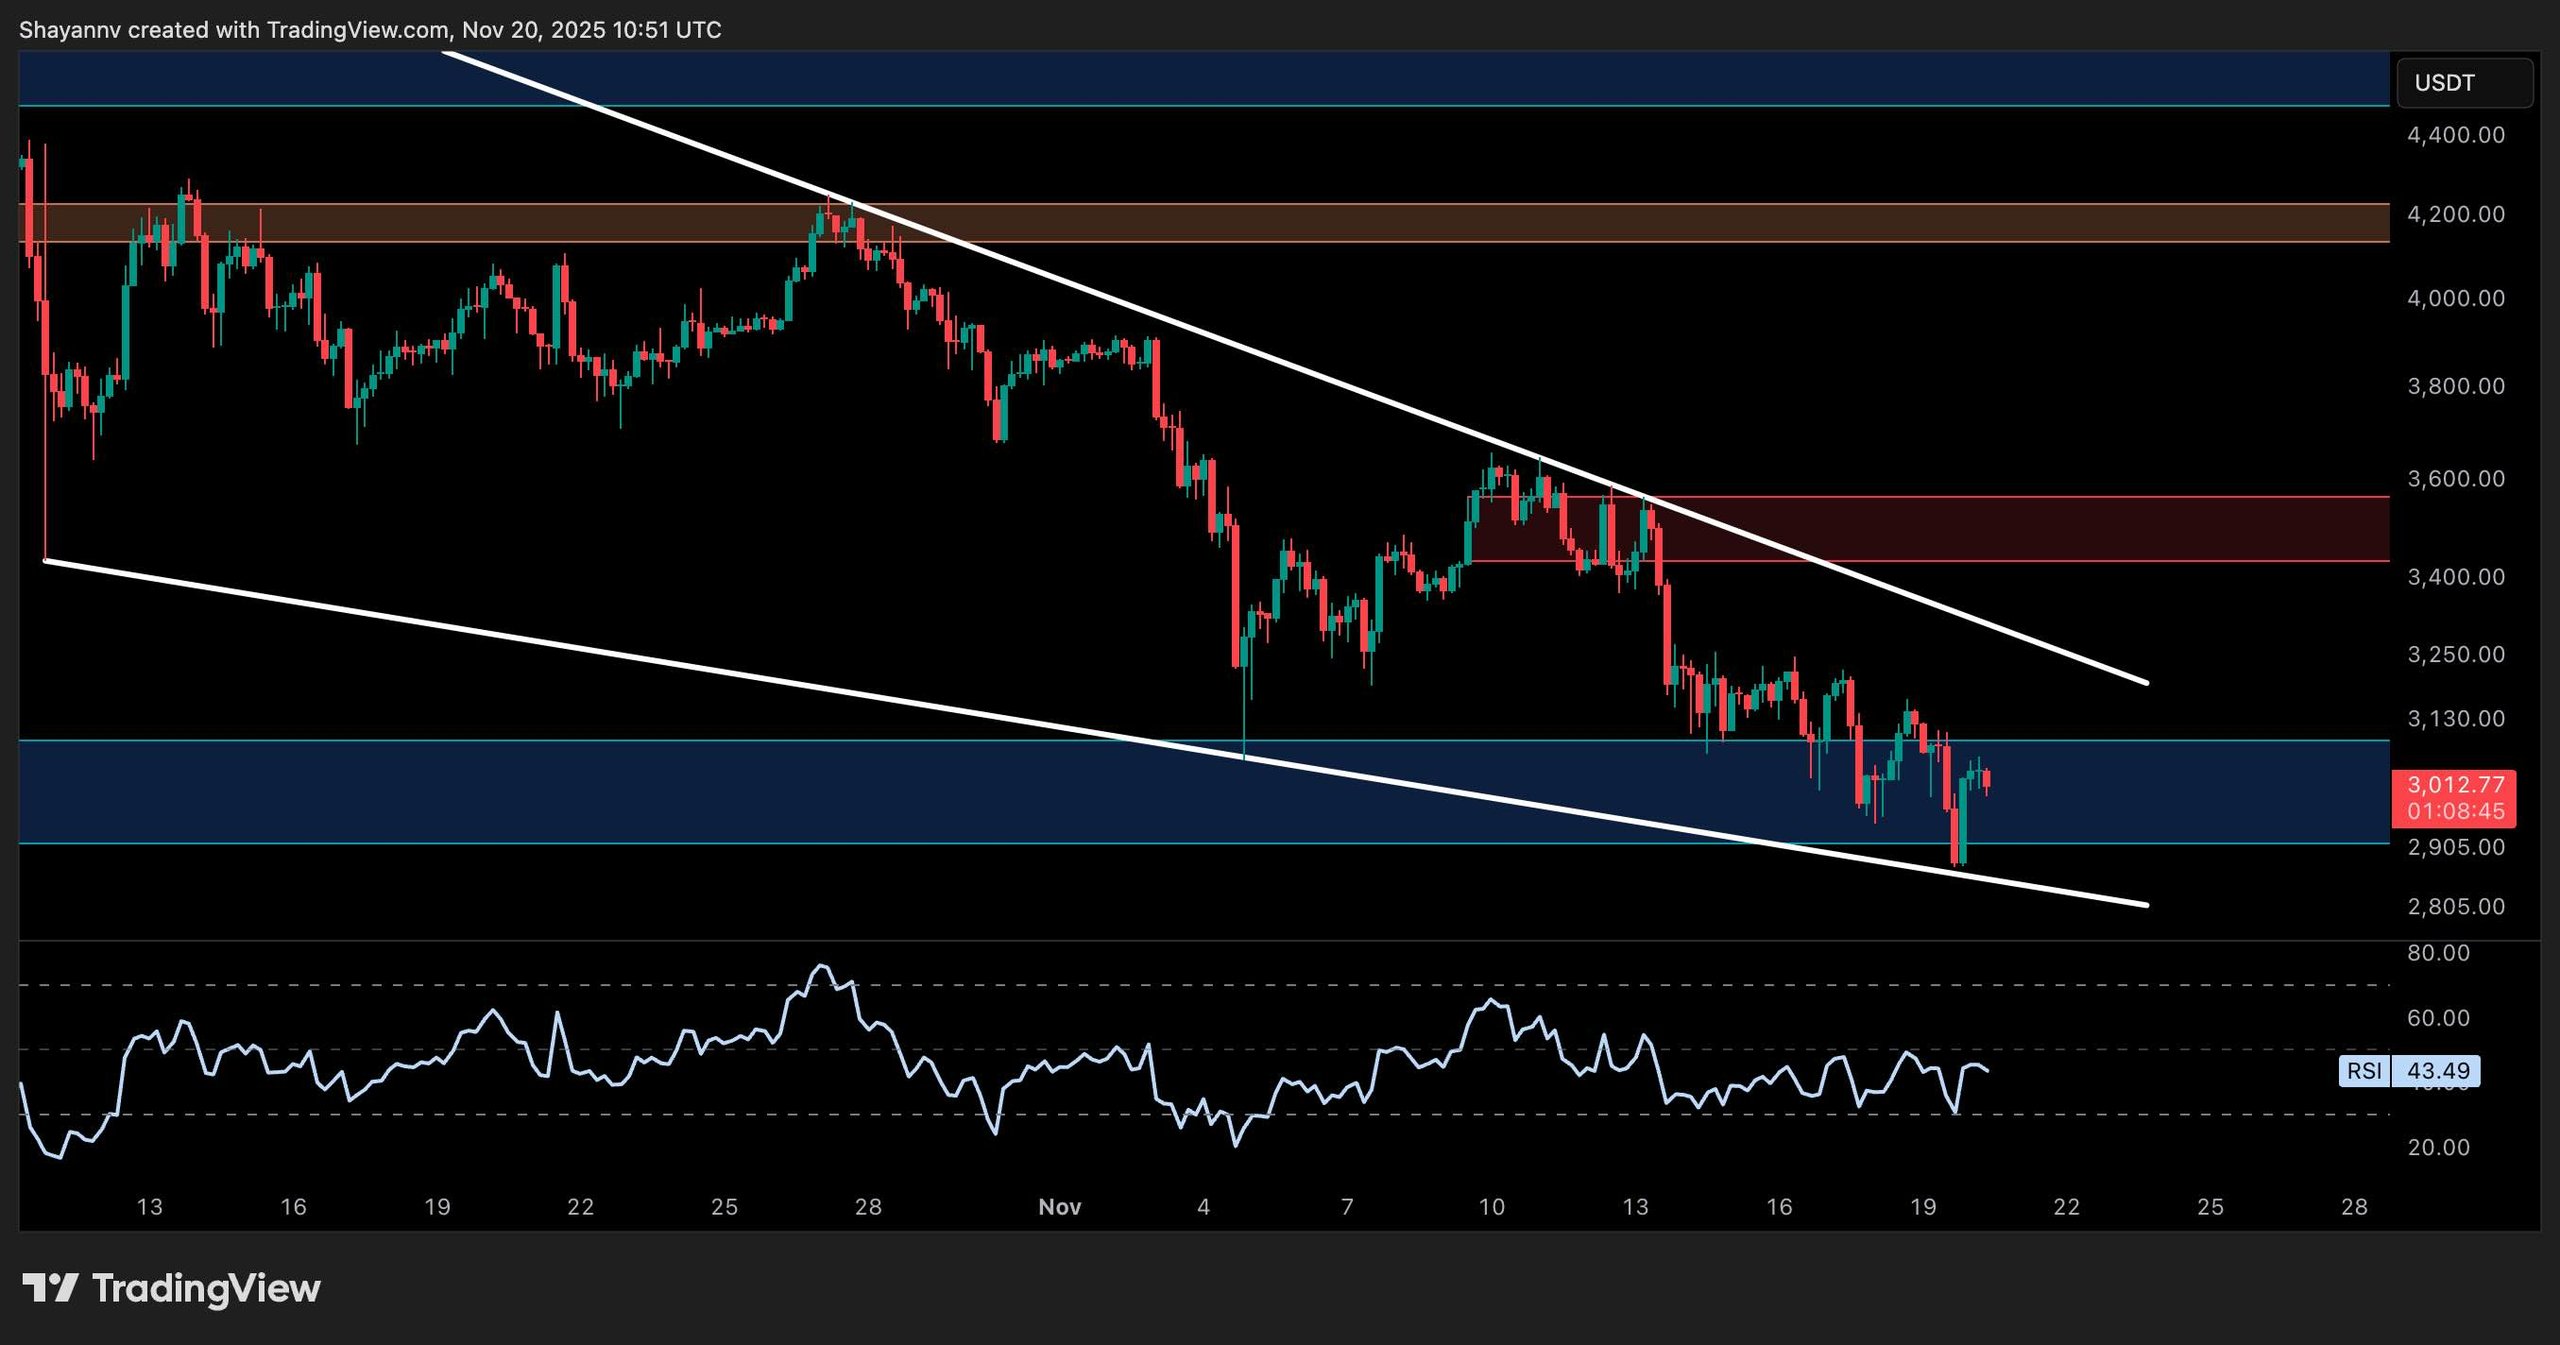Click the TradingView logo icon

[50, 1288]
